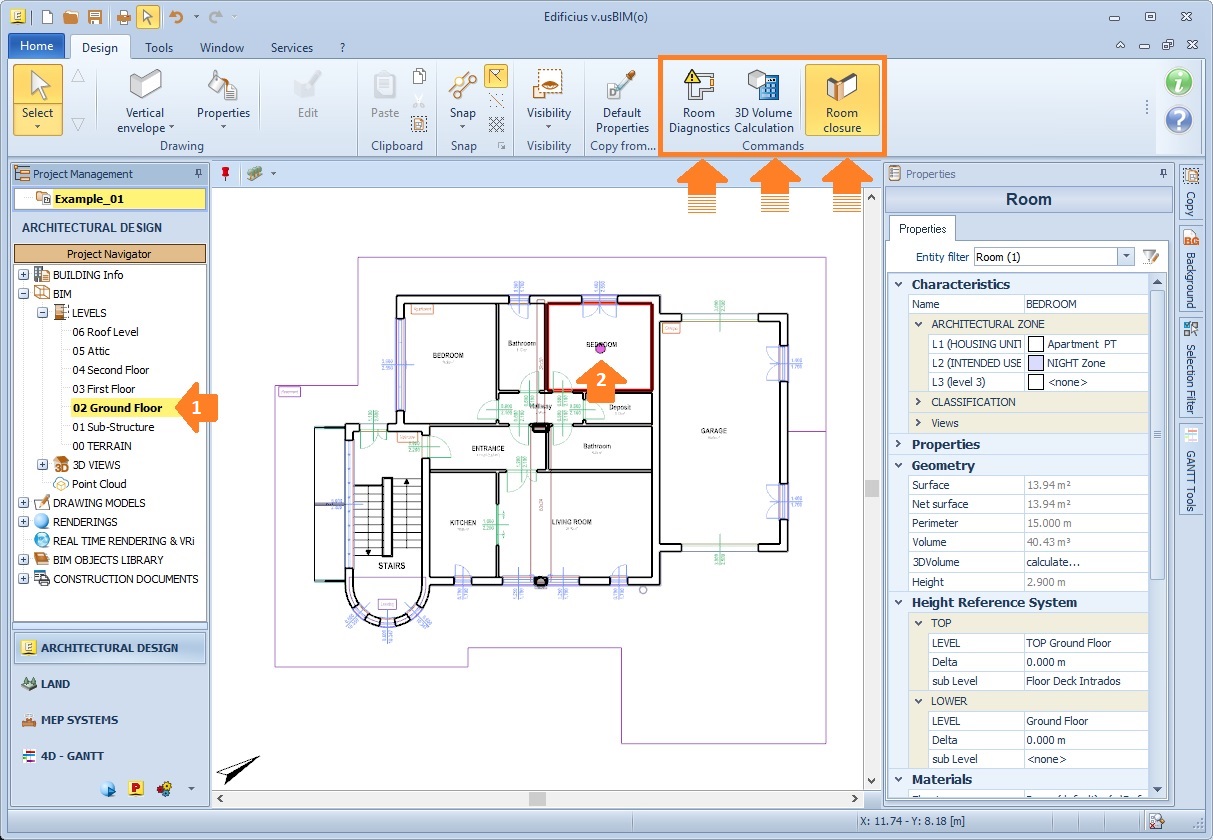The width and height of the screenshot is (1213, 840).
Task: Open the Home menu tab
Action: [37, 46]
